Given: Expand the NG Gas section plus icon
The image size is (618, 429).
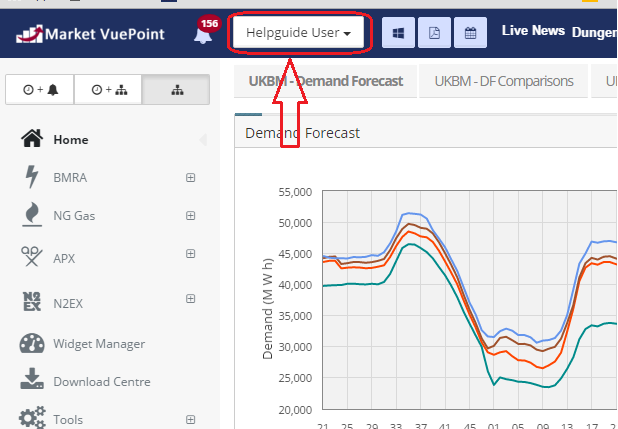Looking at the screenshot, I should (x=190, y=216).
